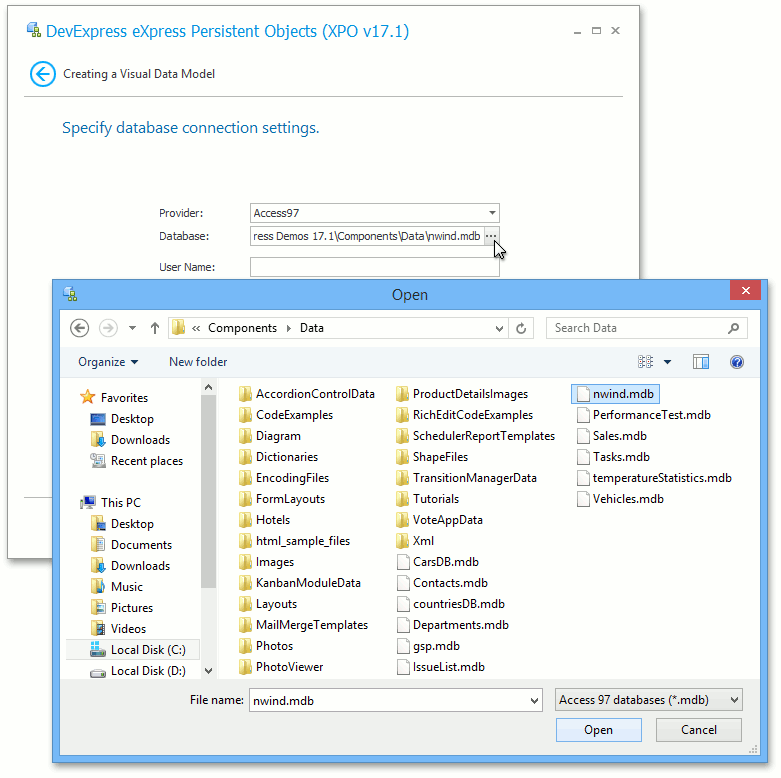
Task: Select the IssueList.mdb file
Action: [441, 667]
